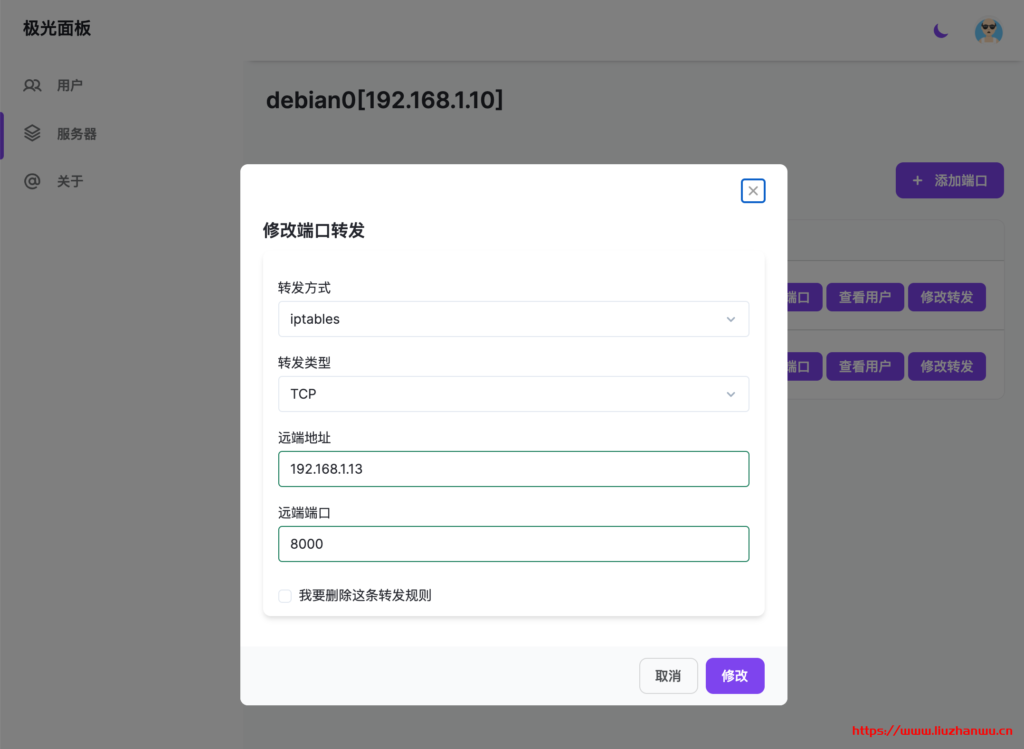This screenshot has height=749, width=1024.
Task: Click the 添加端口 button
Action: pyautogui.click(x=950, y=180)
